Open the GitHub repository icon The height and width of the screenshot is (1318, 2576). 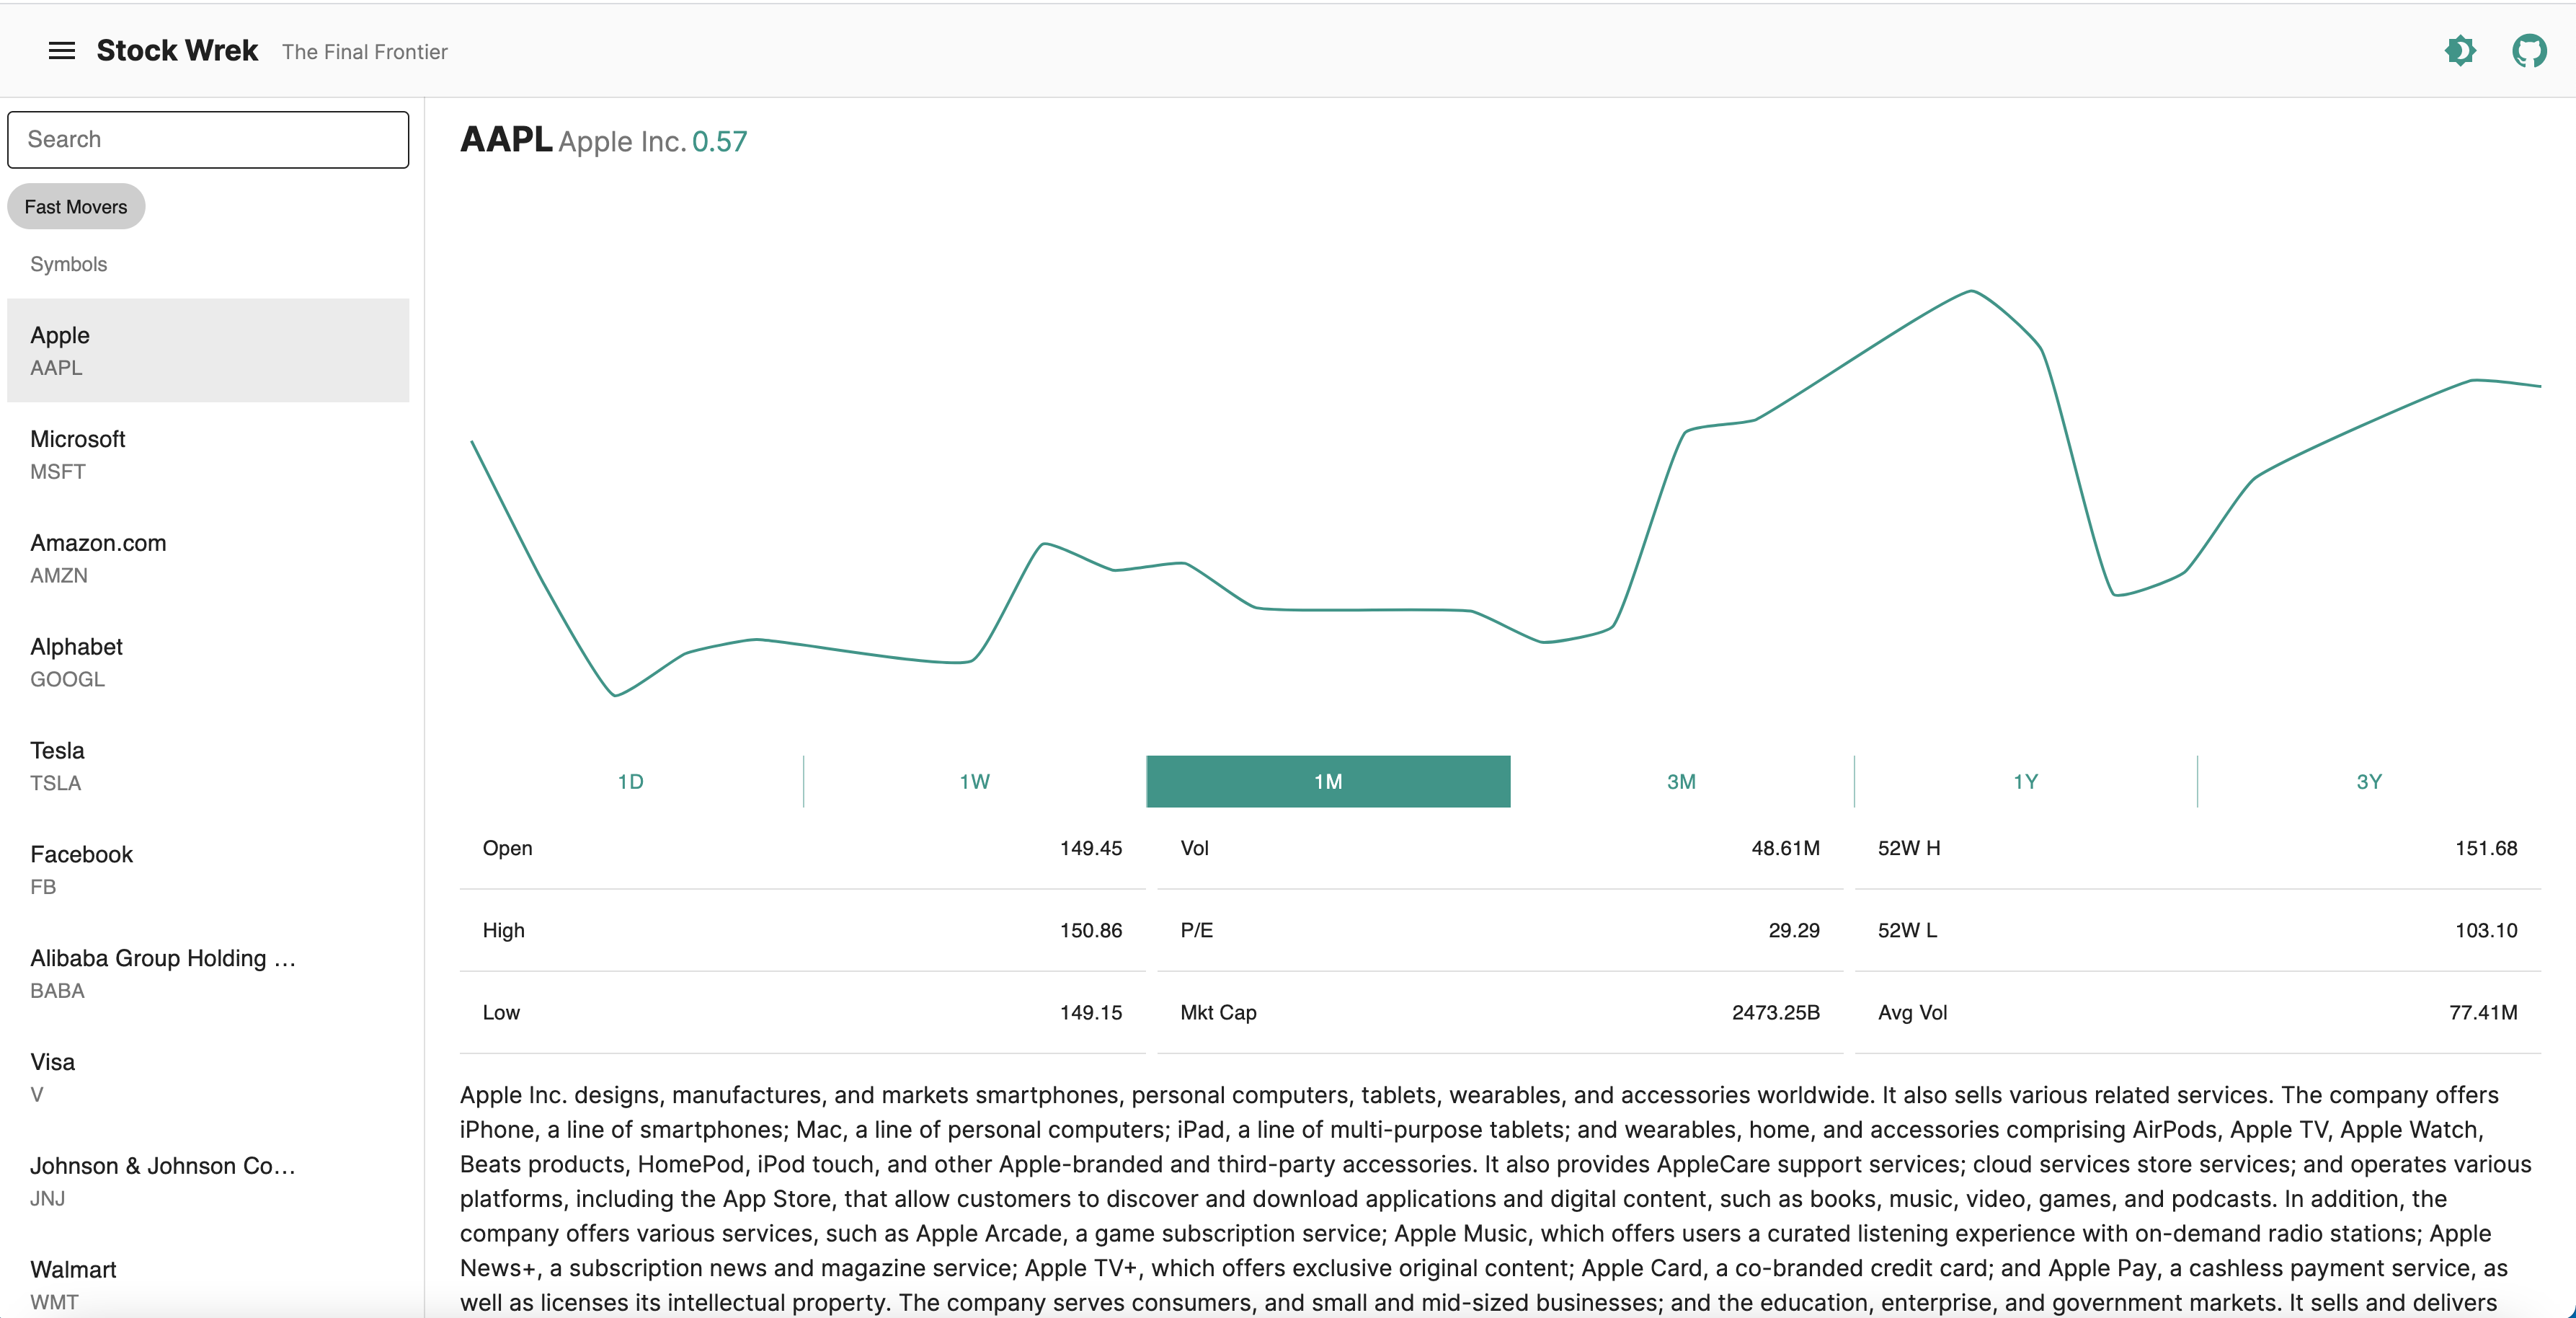point(2528,51)
